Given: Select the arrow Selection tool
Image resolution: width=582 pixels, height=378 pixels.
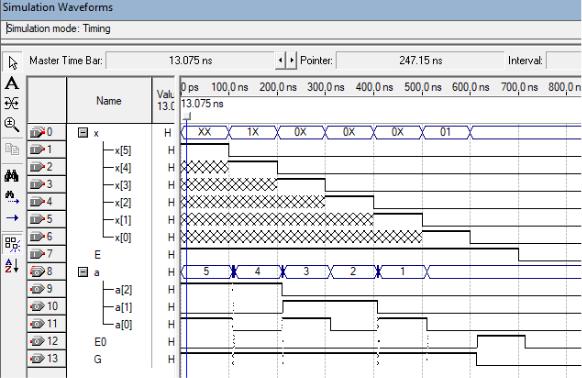Looking at the screenshot, I should (12, 63).
